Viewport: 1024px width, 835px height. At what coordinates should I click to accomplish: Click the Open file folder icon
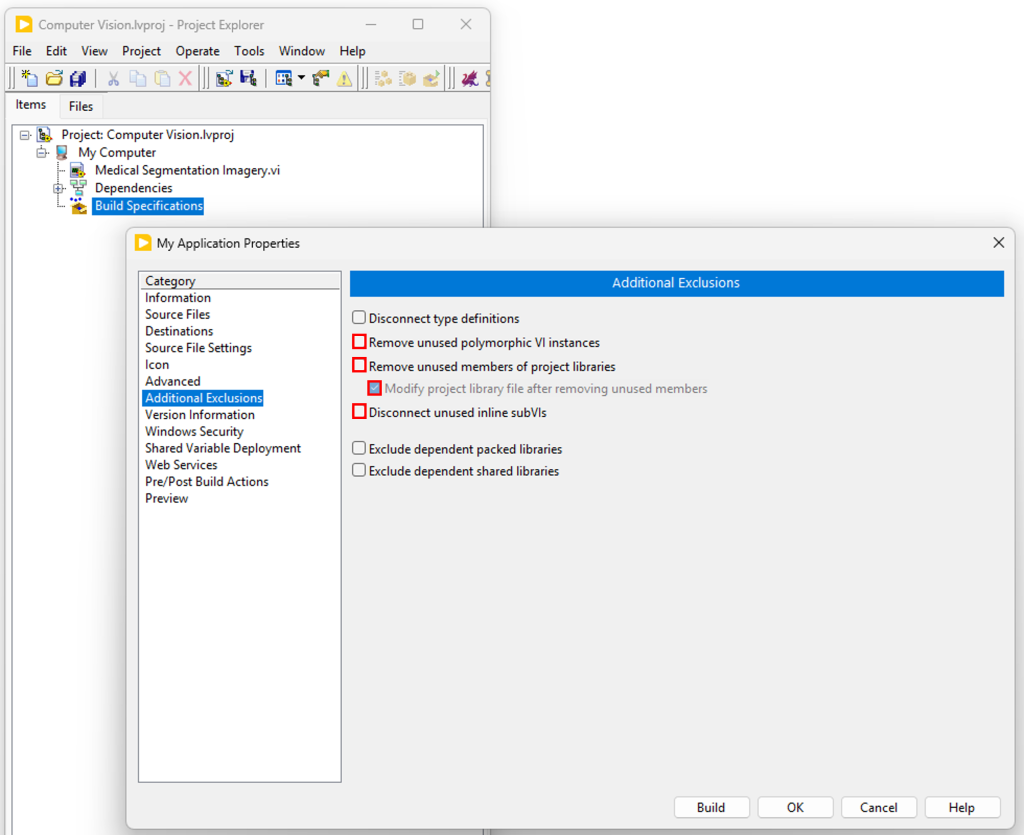click(x=54, y=79)
